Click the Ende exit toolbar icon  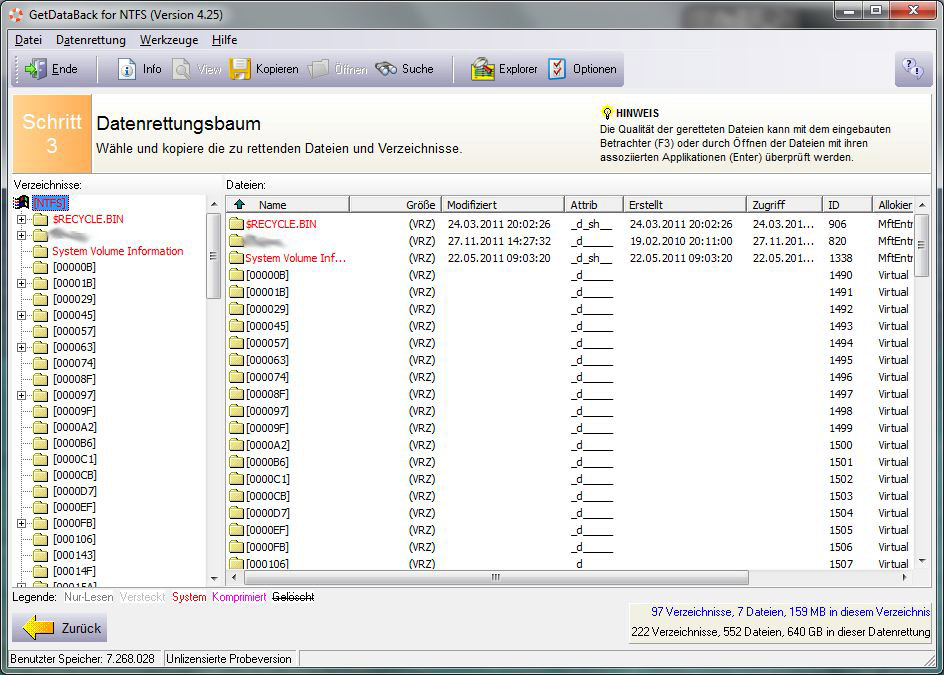tap(35, 69)
